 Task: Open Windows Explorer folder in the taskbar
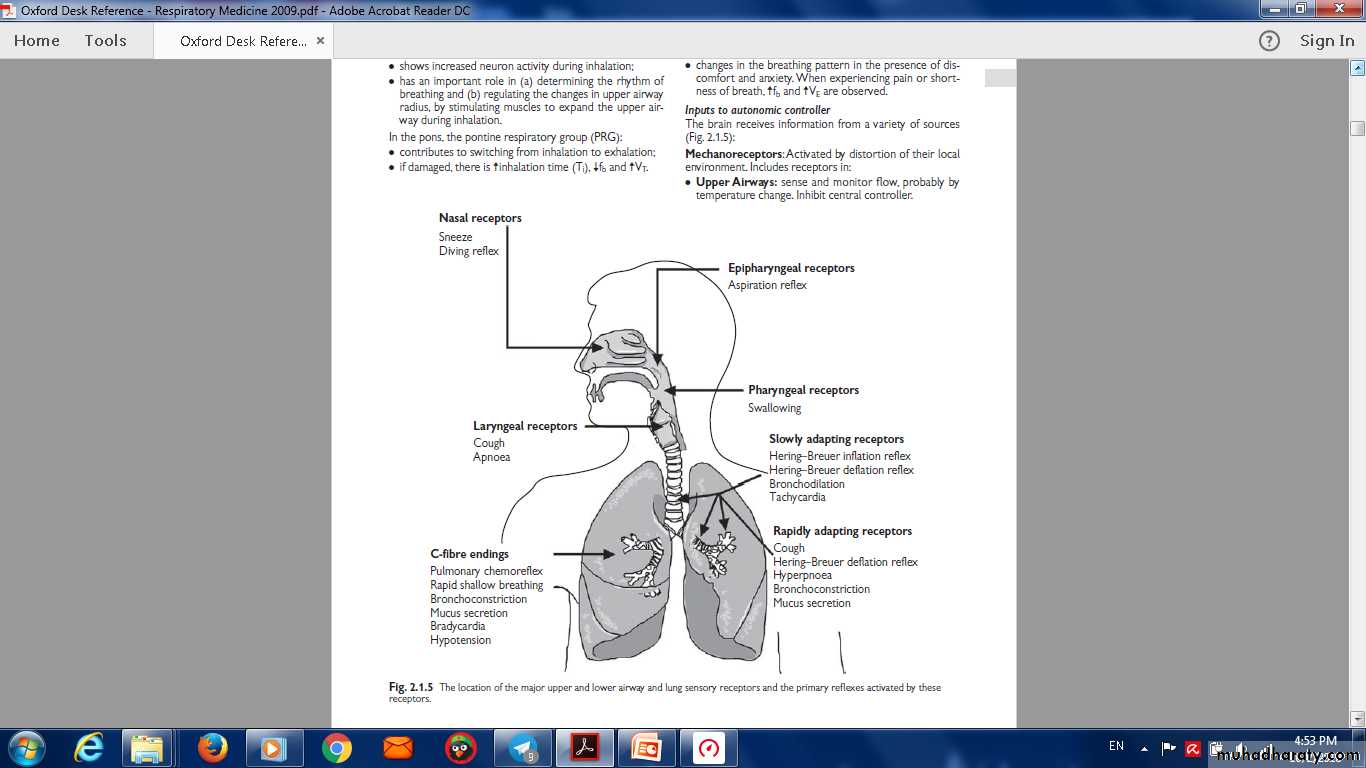click(x=148, y=748)
